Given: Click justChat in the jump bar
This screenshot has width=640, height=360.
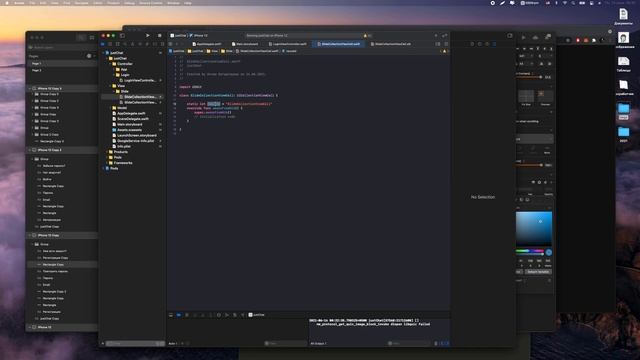Looking at the screenshot, I should pyautogui.click(x=176, y=51).
